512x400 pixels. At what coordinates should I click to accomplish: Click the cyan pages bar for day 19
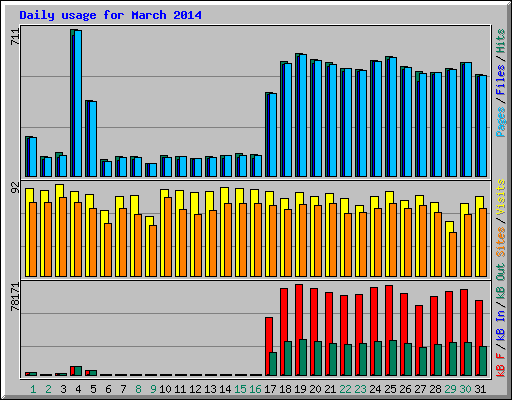point(303,115)
